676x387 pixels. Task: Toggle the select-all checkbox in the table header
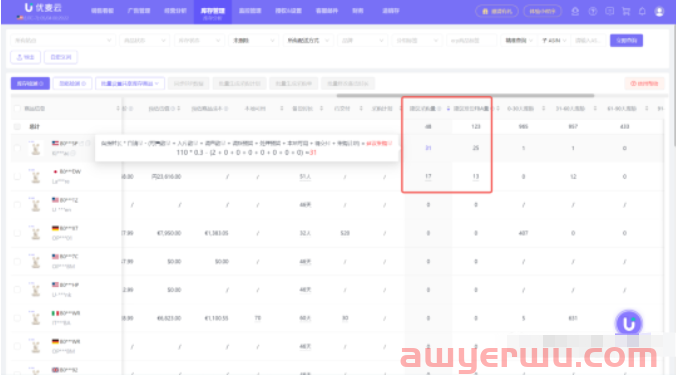(17, 109)
